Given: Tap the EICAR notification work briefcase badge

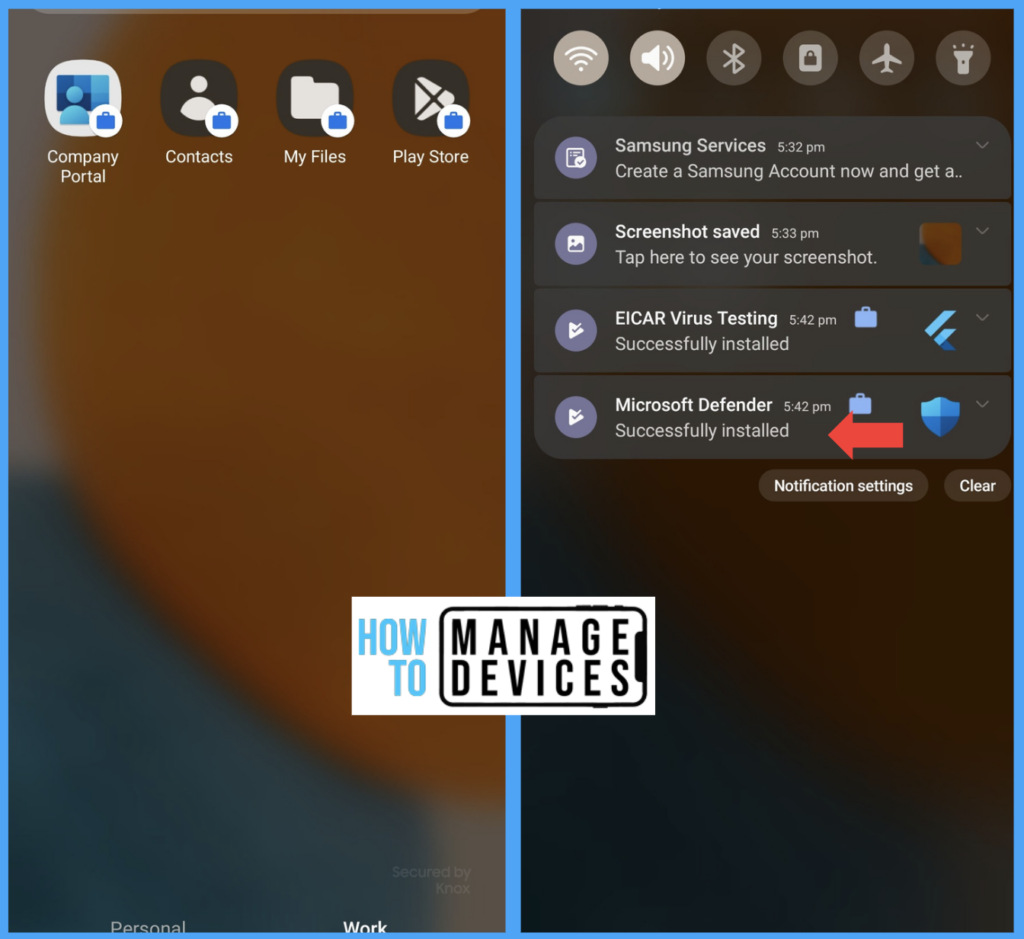Looking at the screenshot, I should coord(866,317).
